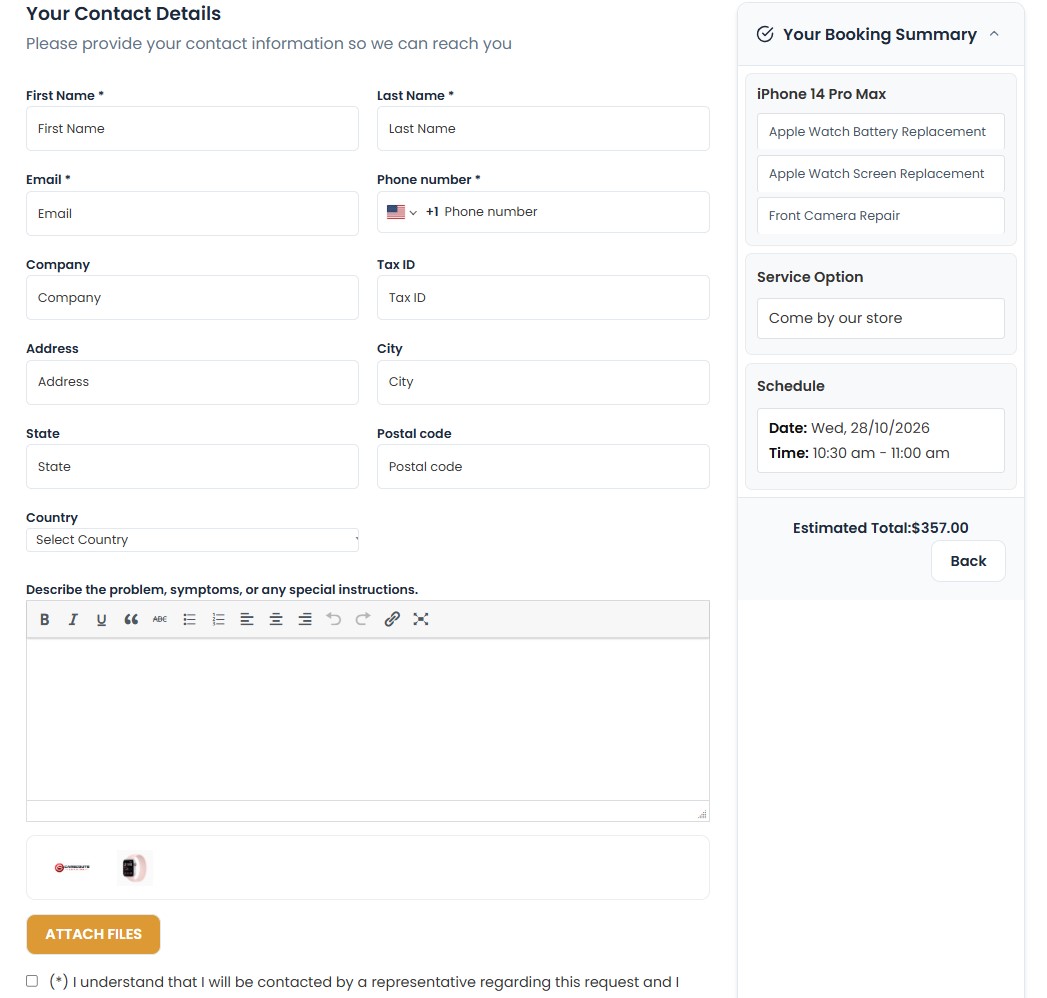This screenshot has height=998, width=1047.
Task: Toggle bold formatting in the editor
Action: click(x=45, y=619)
